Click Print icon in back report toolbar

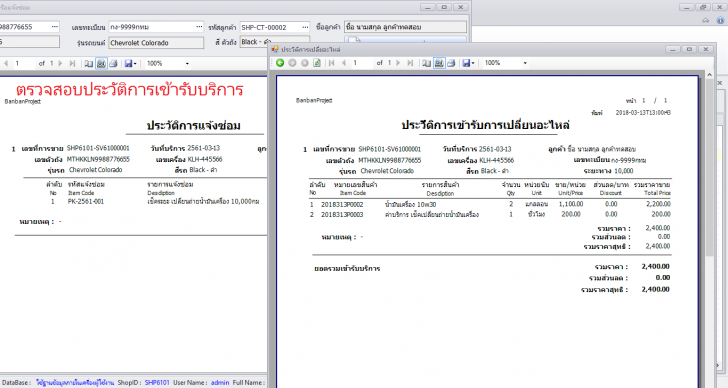click(113, 64)
